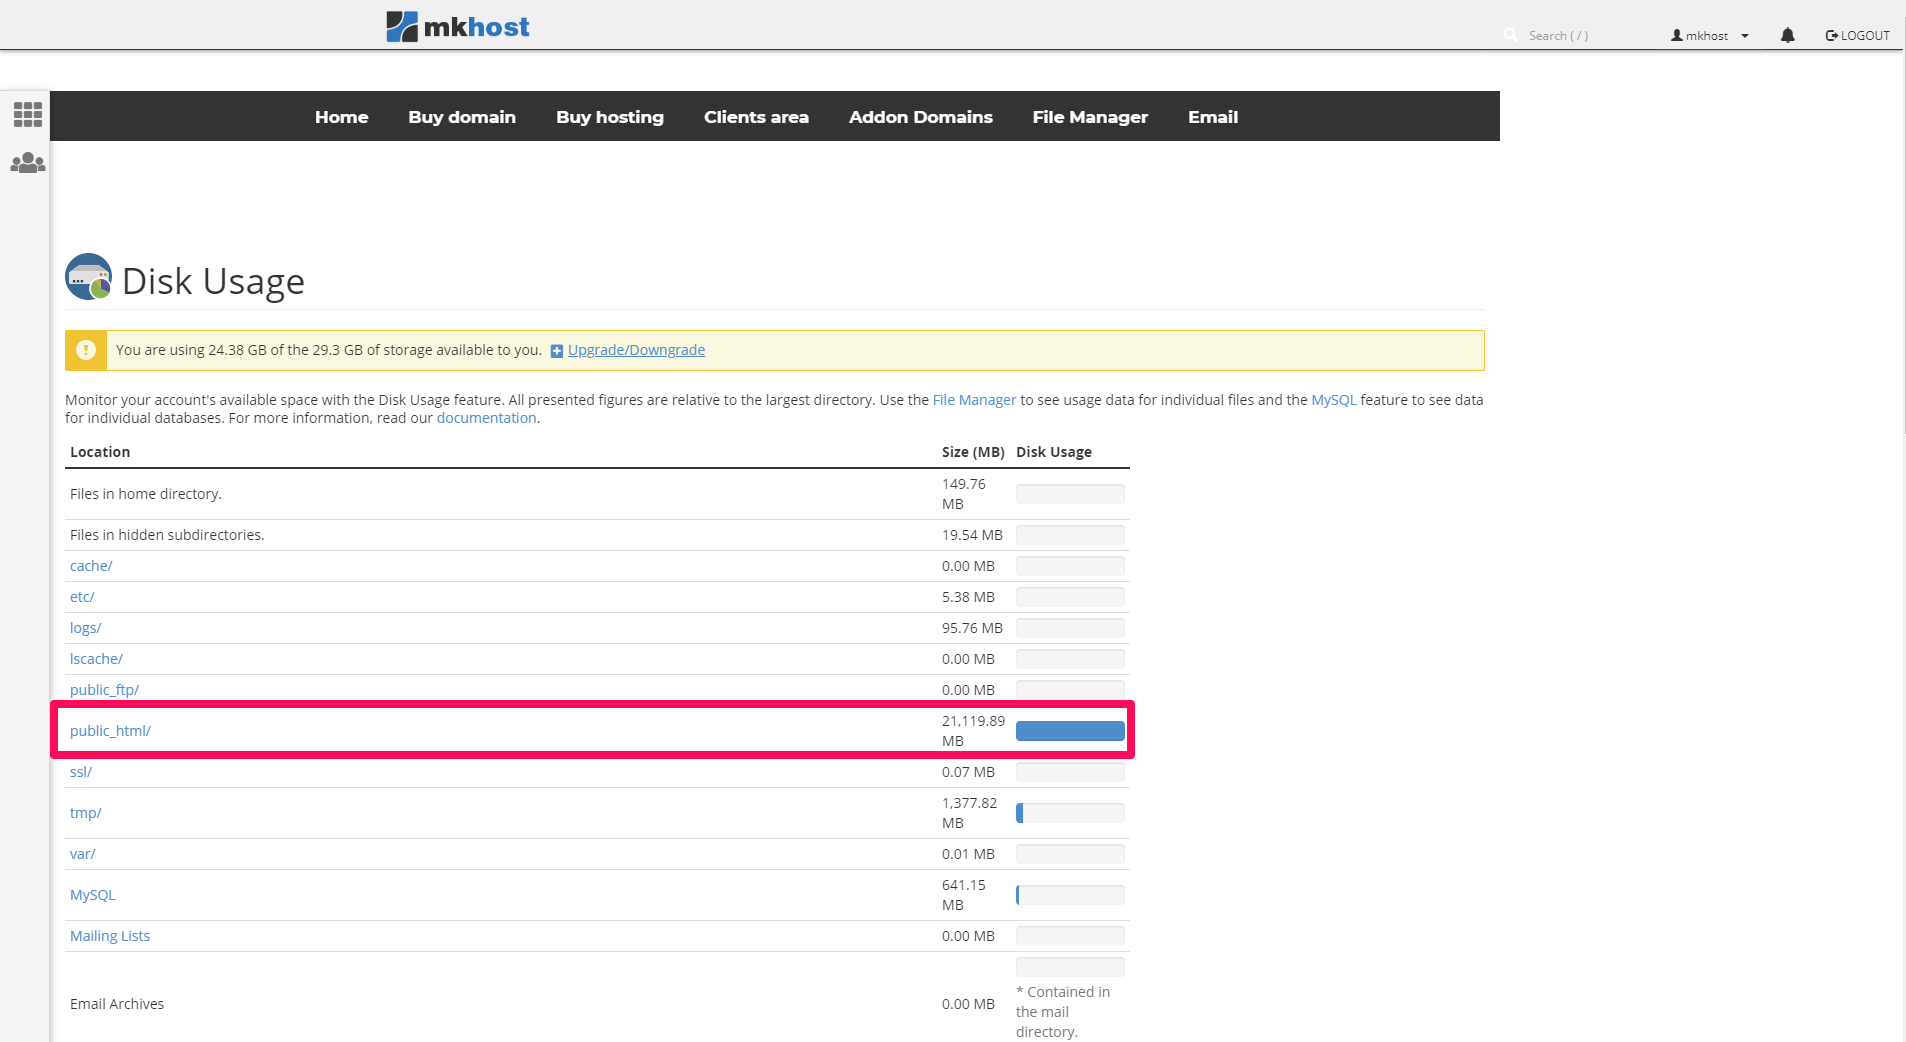The image size is (1906, 1042).
Task: Select the 641.15 MB size value
Action: (964, 895)
